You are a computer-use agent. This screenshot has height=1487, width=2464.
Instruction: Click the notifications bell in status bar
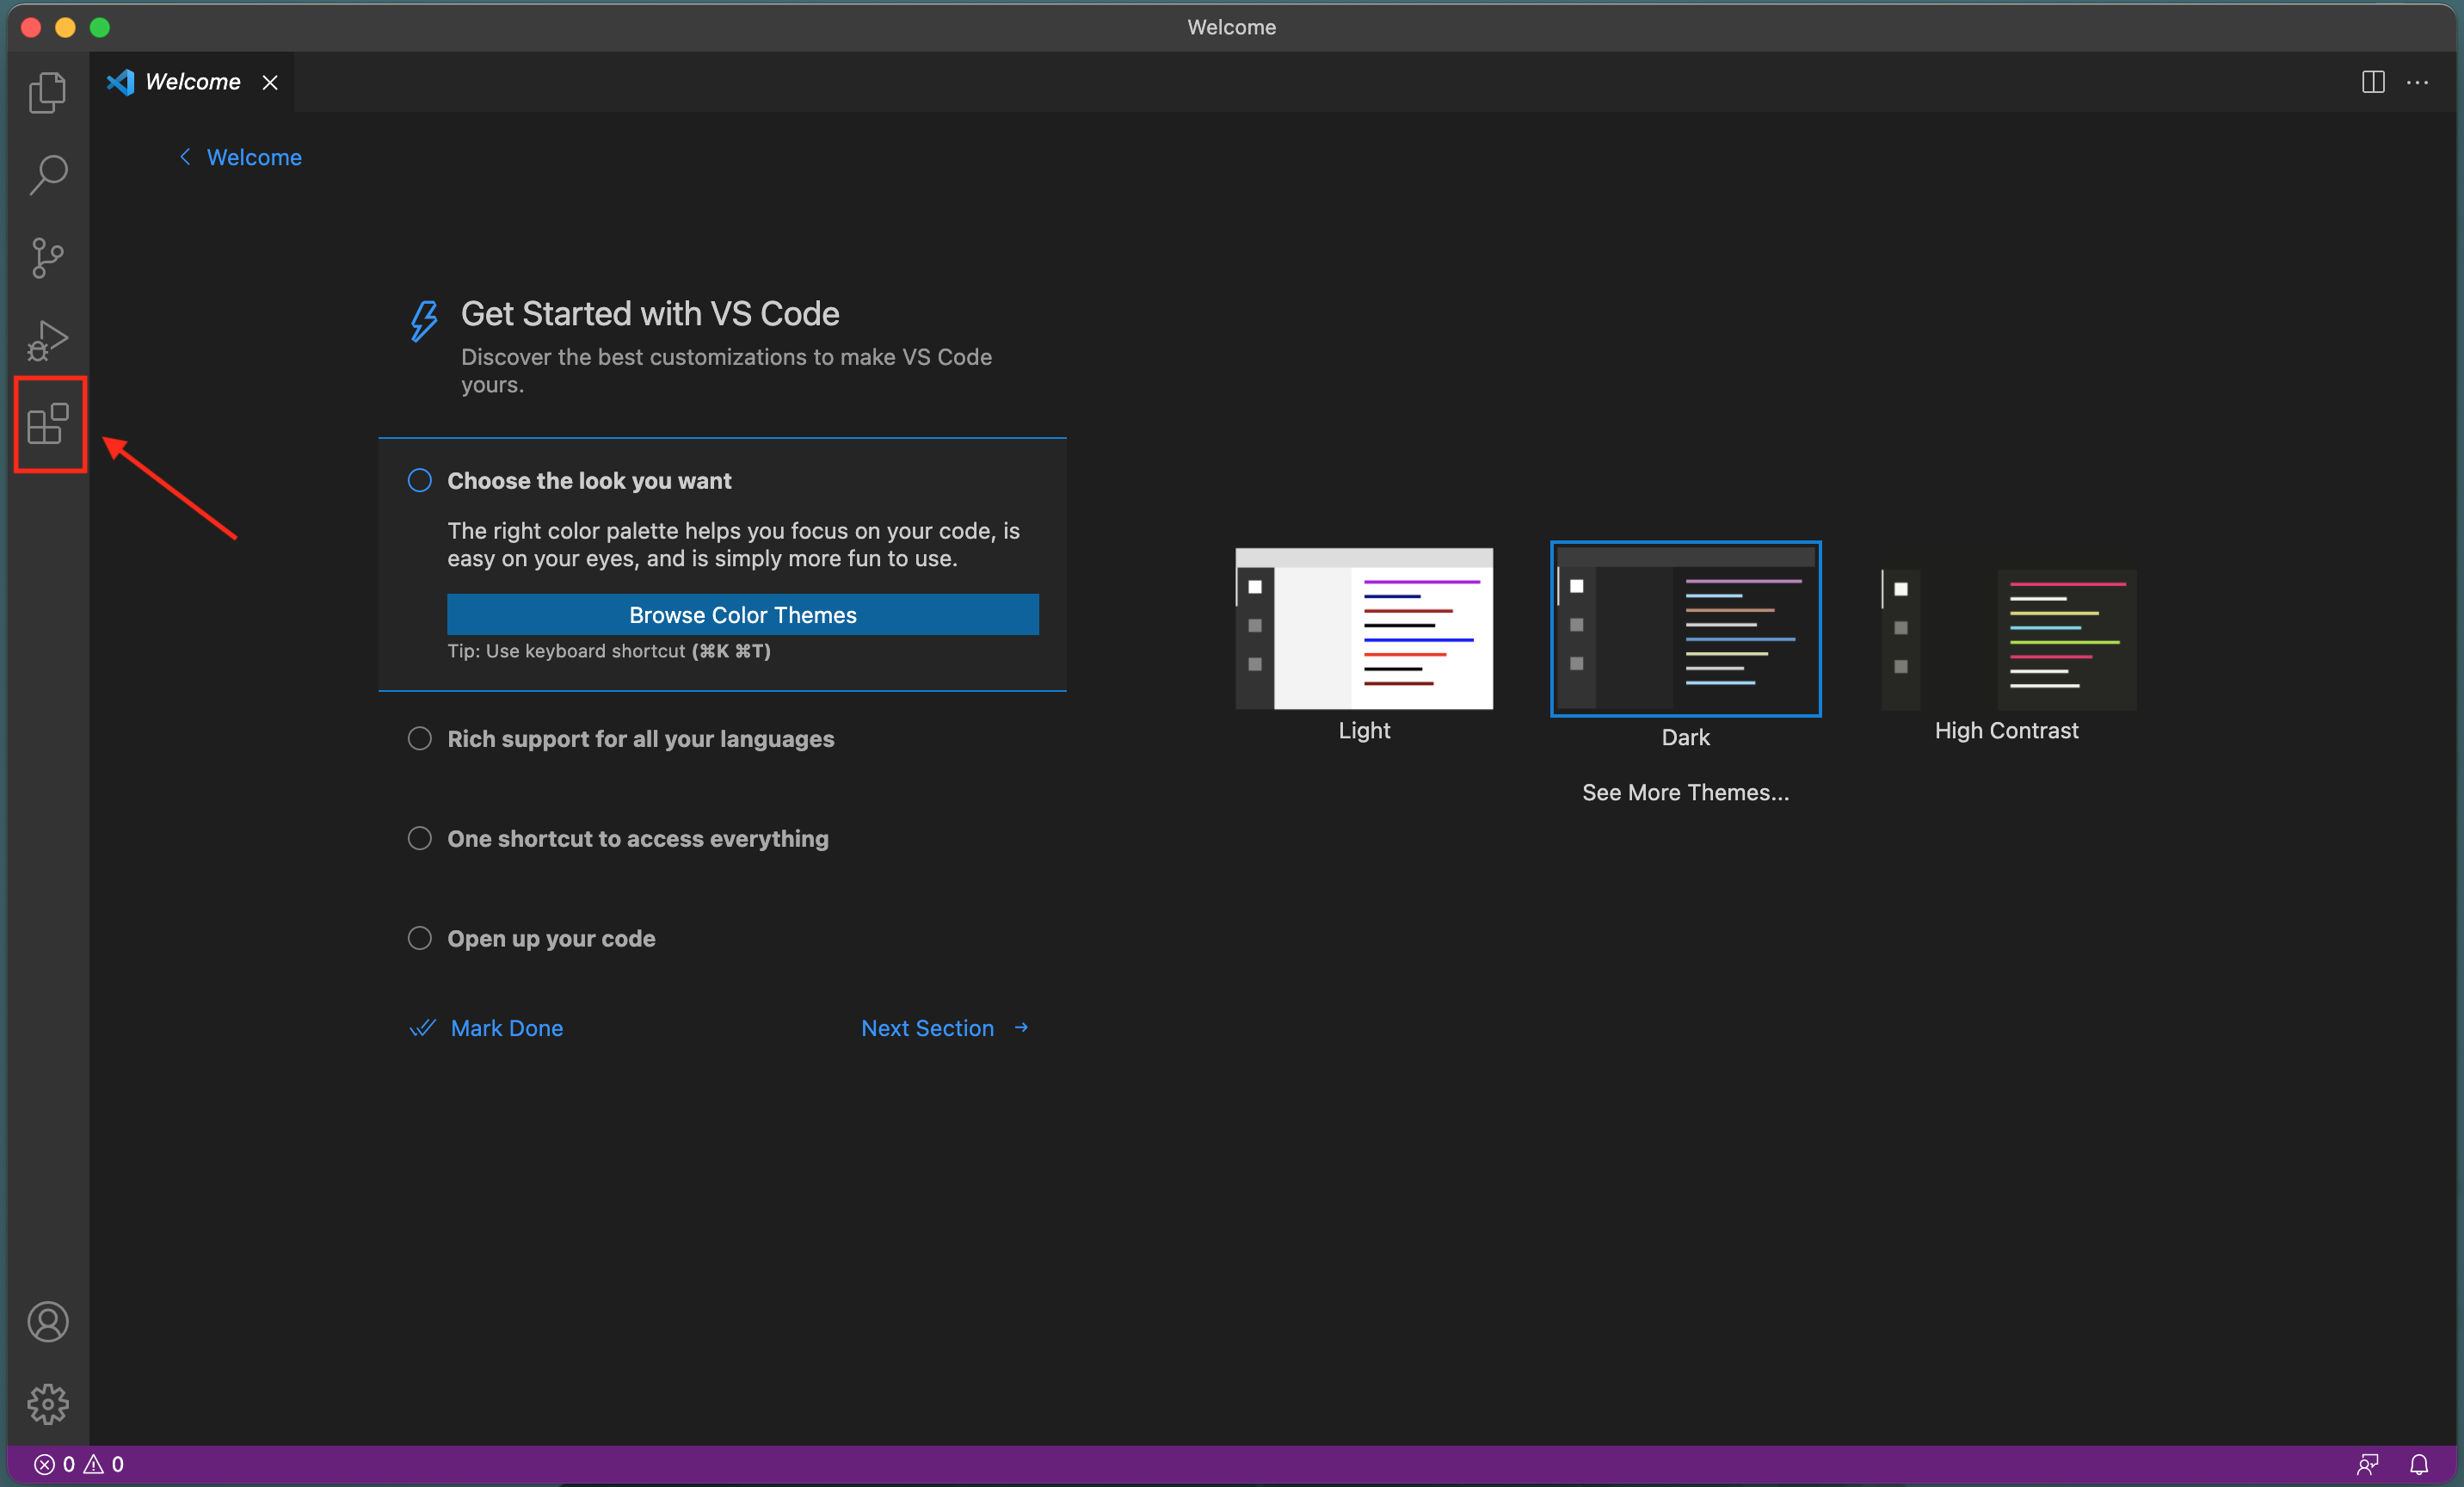2418,1464
